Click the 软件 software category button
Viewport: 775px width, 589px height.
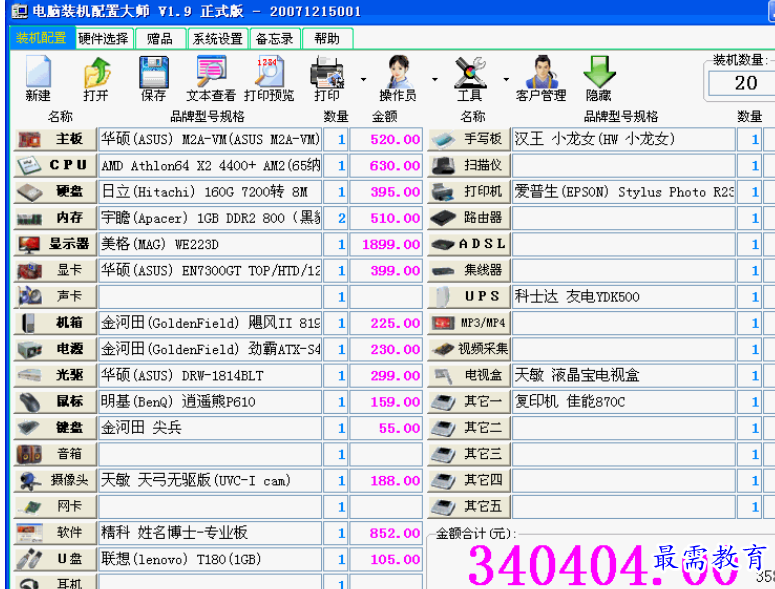coord(55,532)
